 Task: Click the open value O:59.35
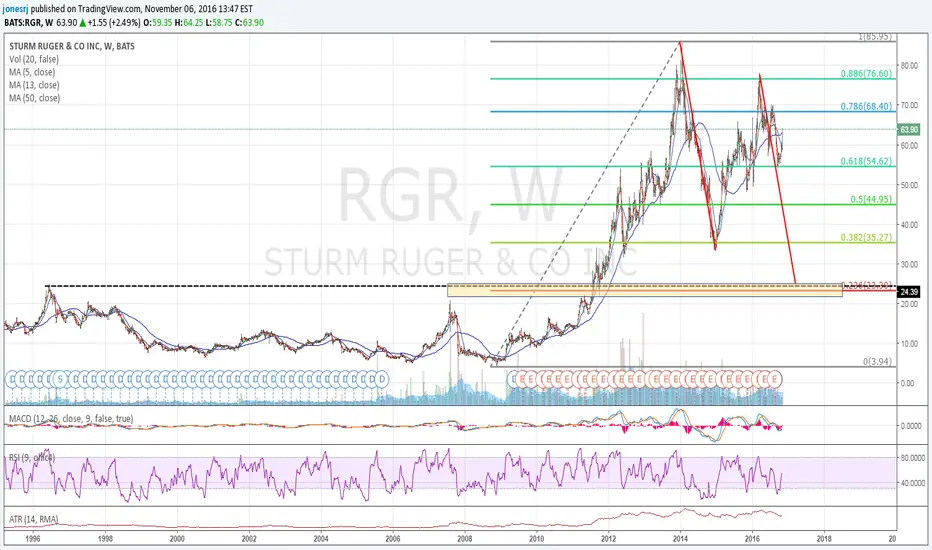point(156,23)
